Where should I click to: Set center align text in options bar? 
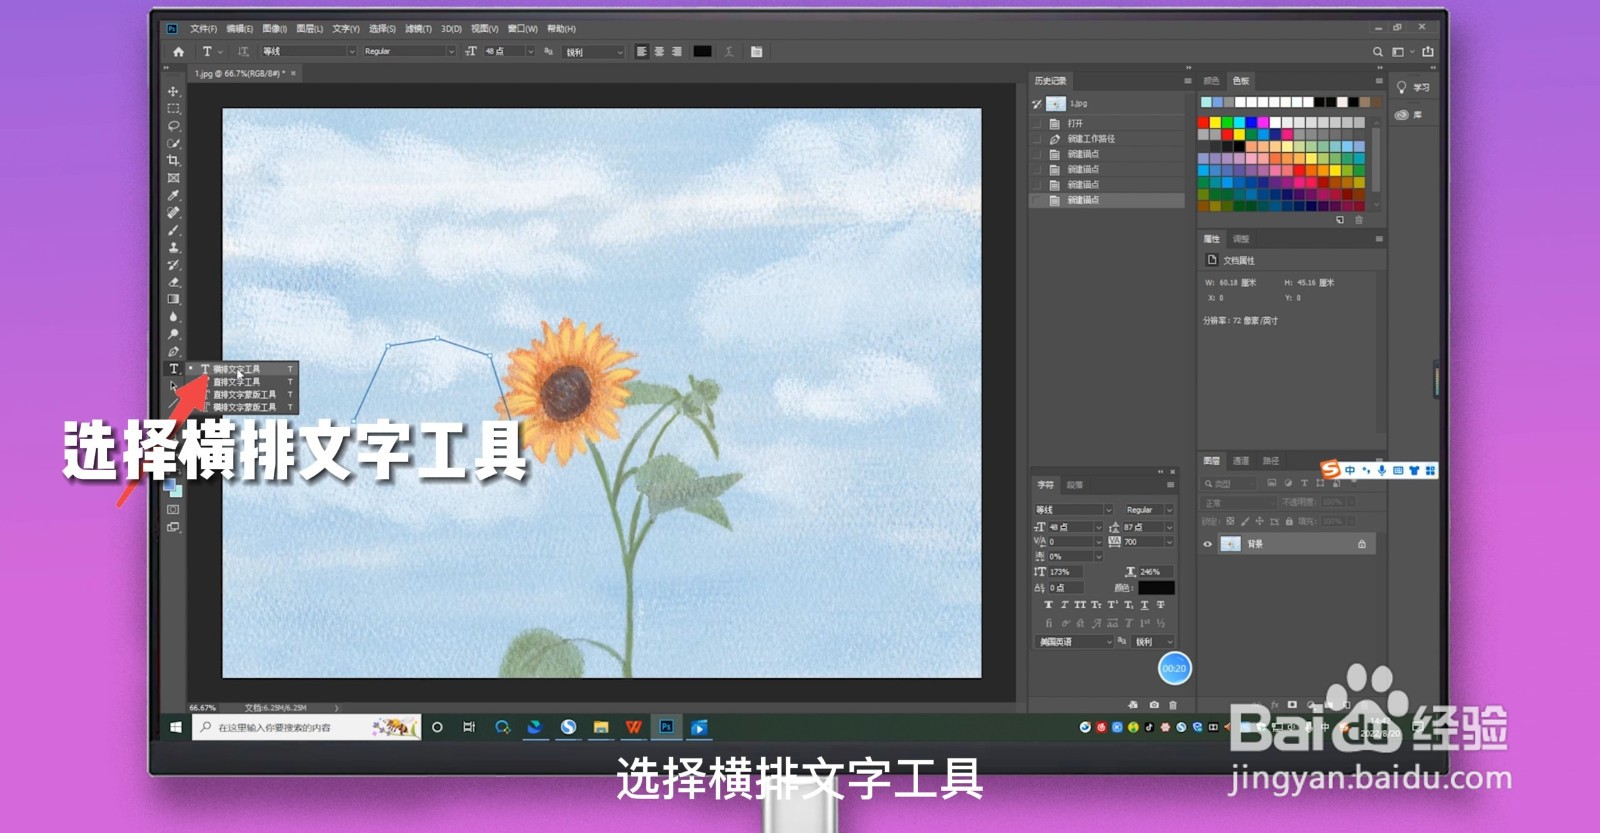tap(659, 51)
